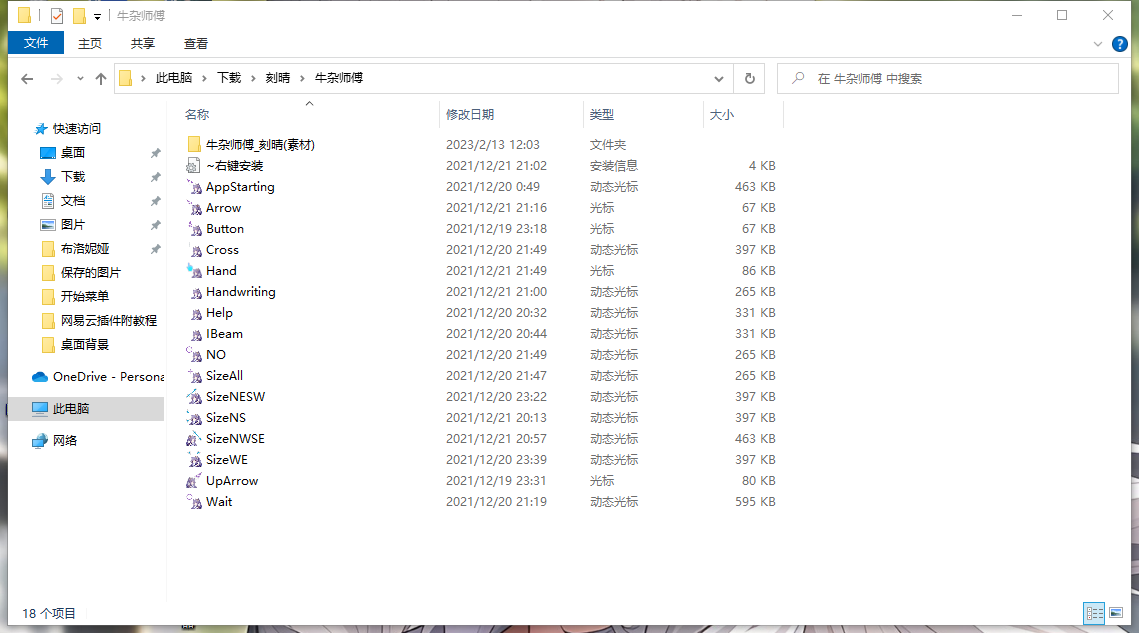Unpin 桌面 from Quick Access
Viewport: 1139px width, 633px height.
point(156,153)
